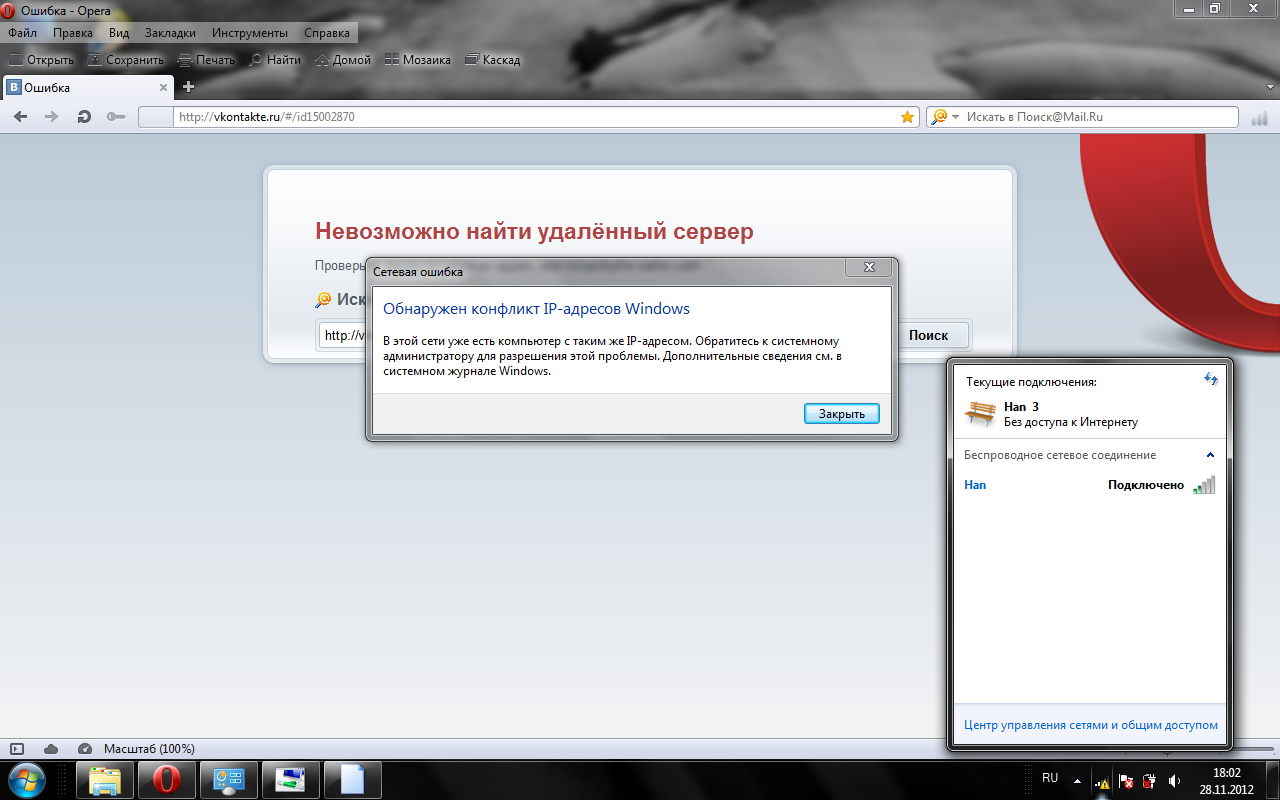The height and width of the screenshot is (800, 1280).
Task: Click the Мозаика toolbar button
Action: [418, 60]
